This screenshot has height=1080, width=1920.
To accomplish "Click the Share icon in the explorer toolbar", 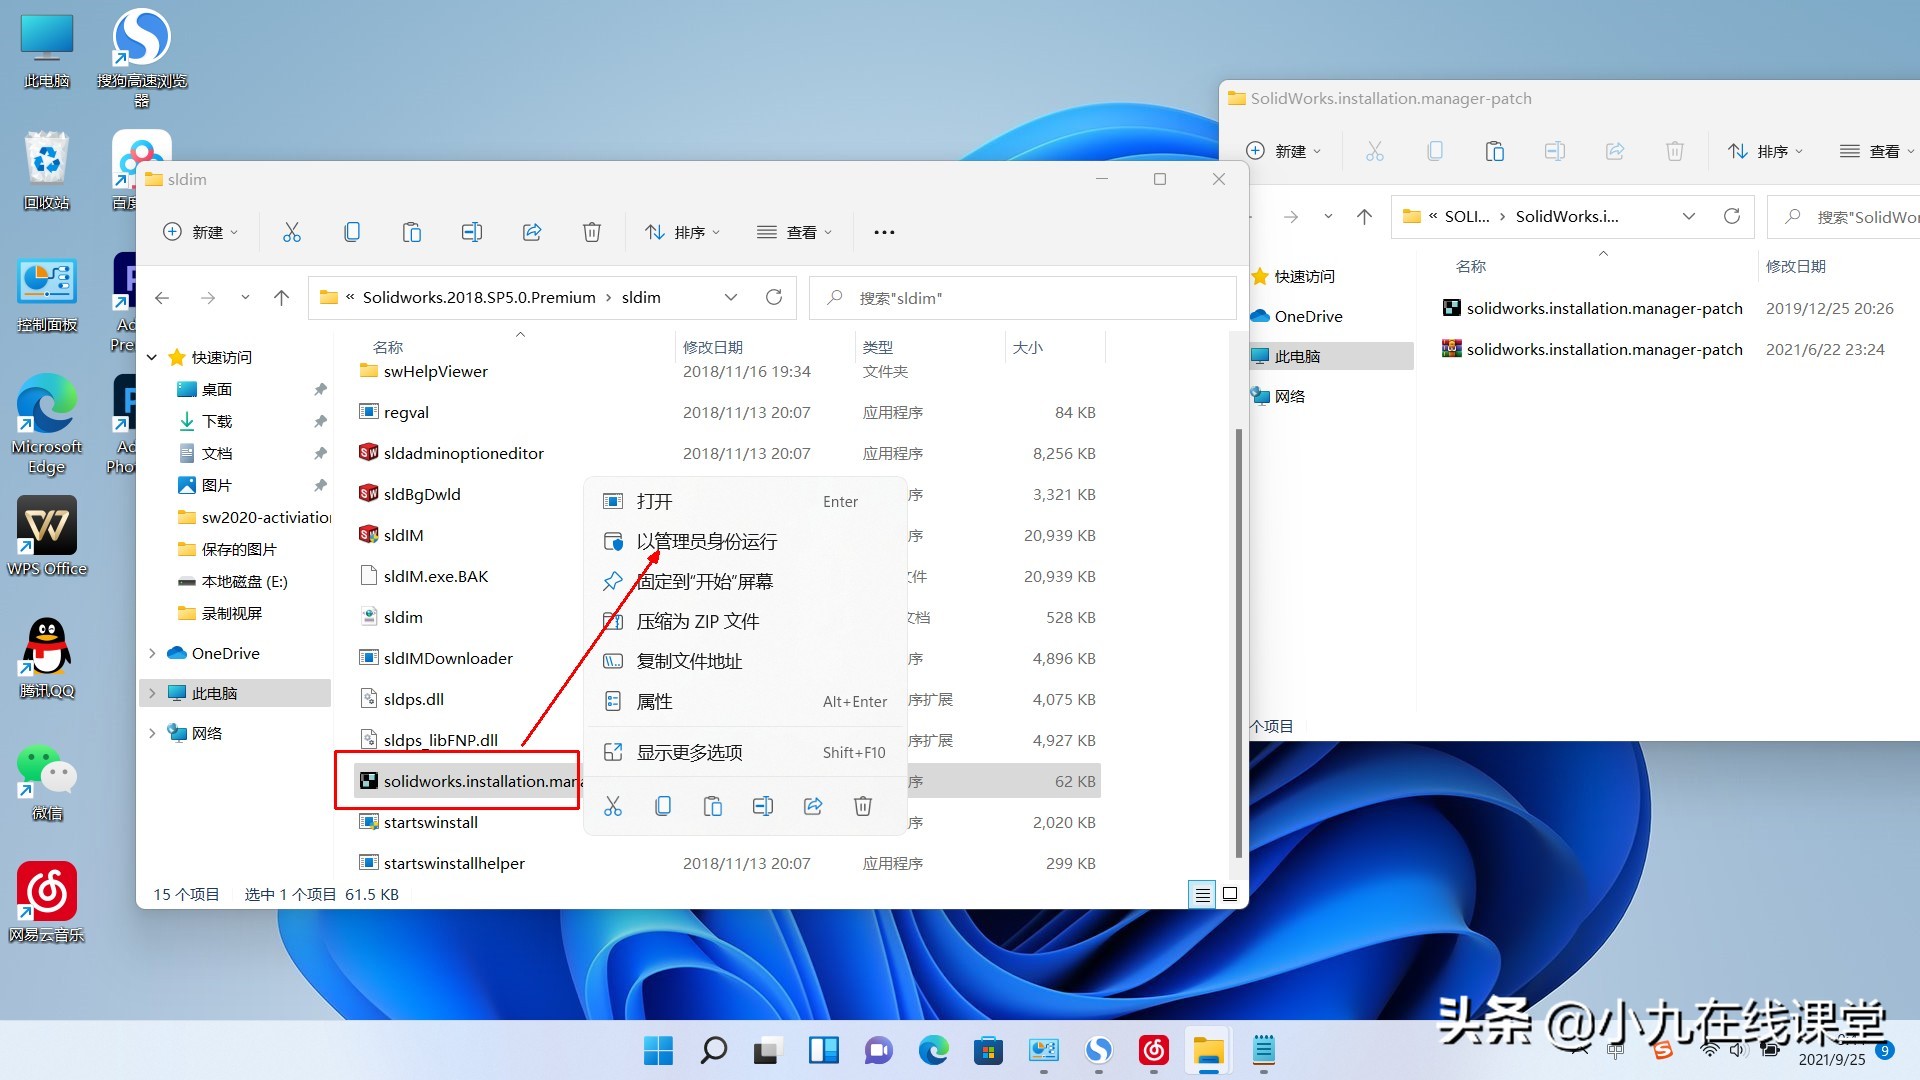I will pos(532,231).
